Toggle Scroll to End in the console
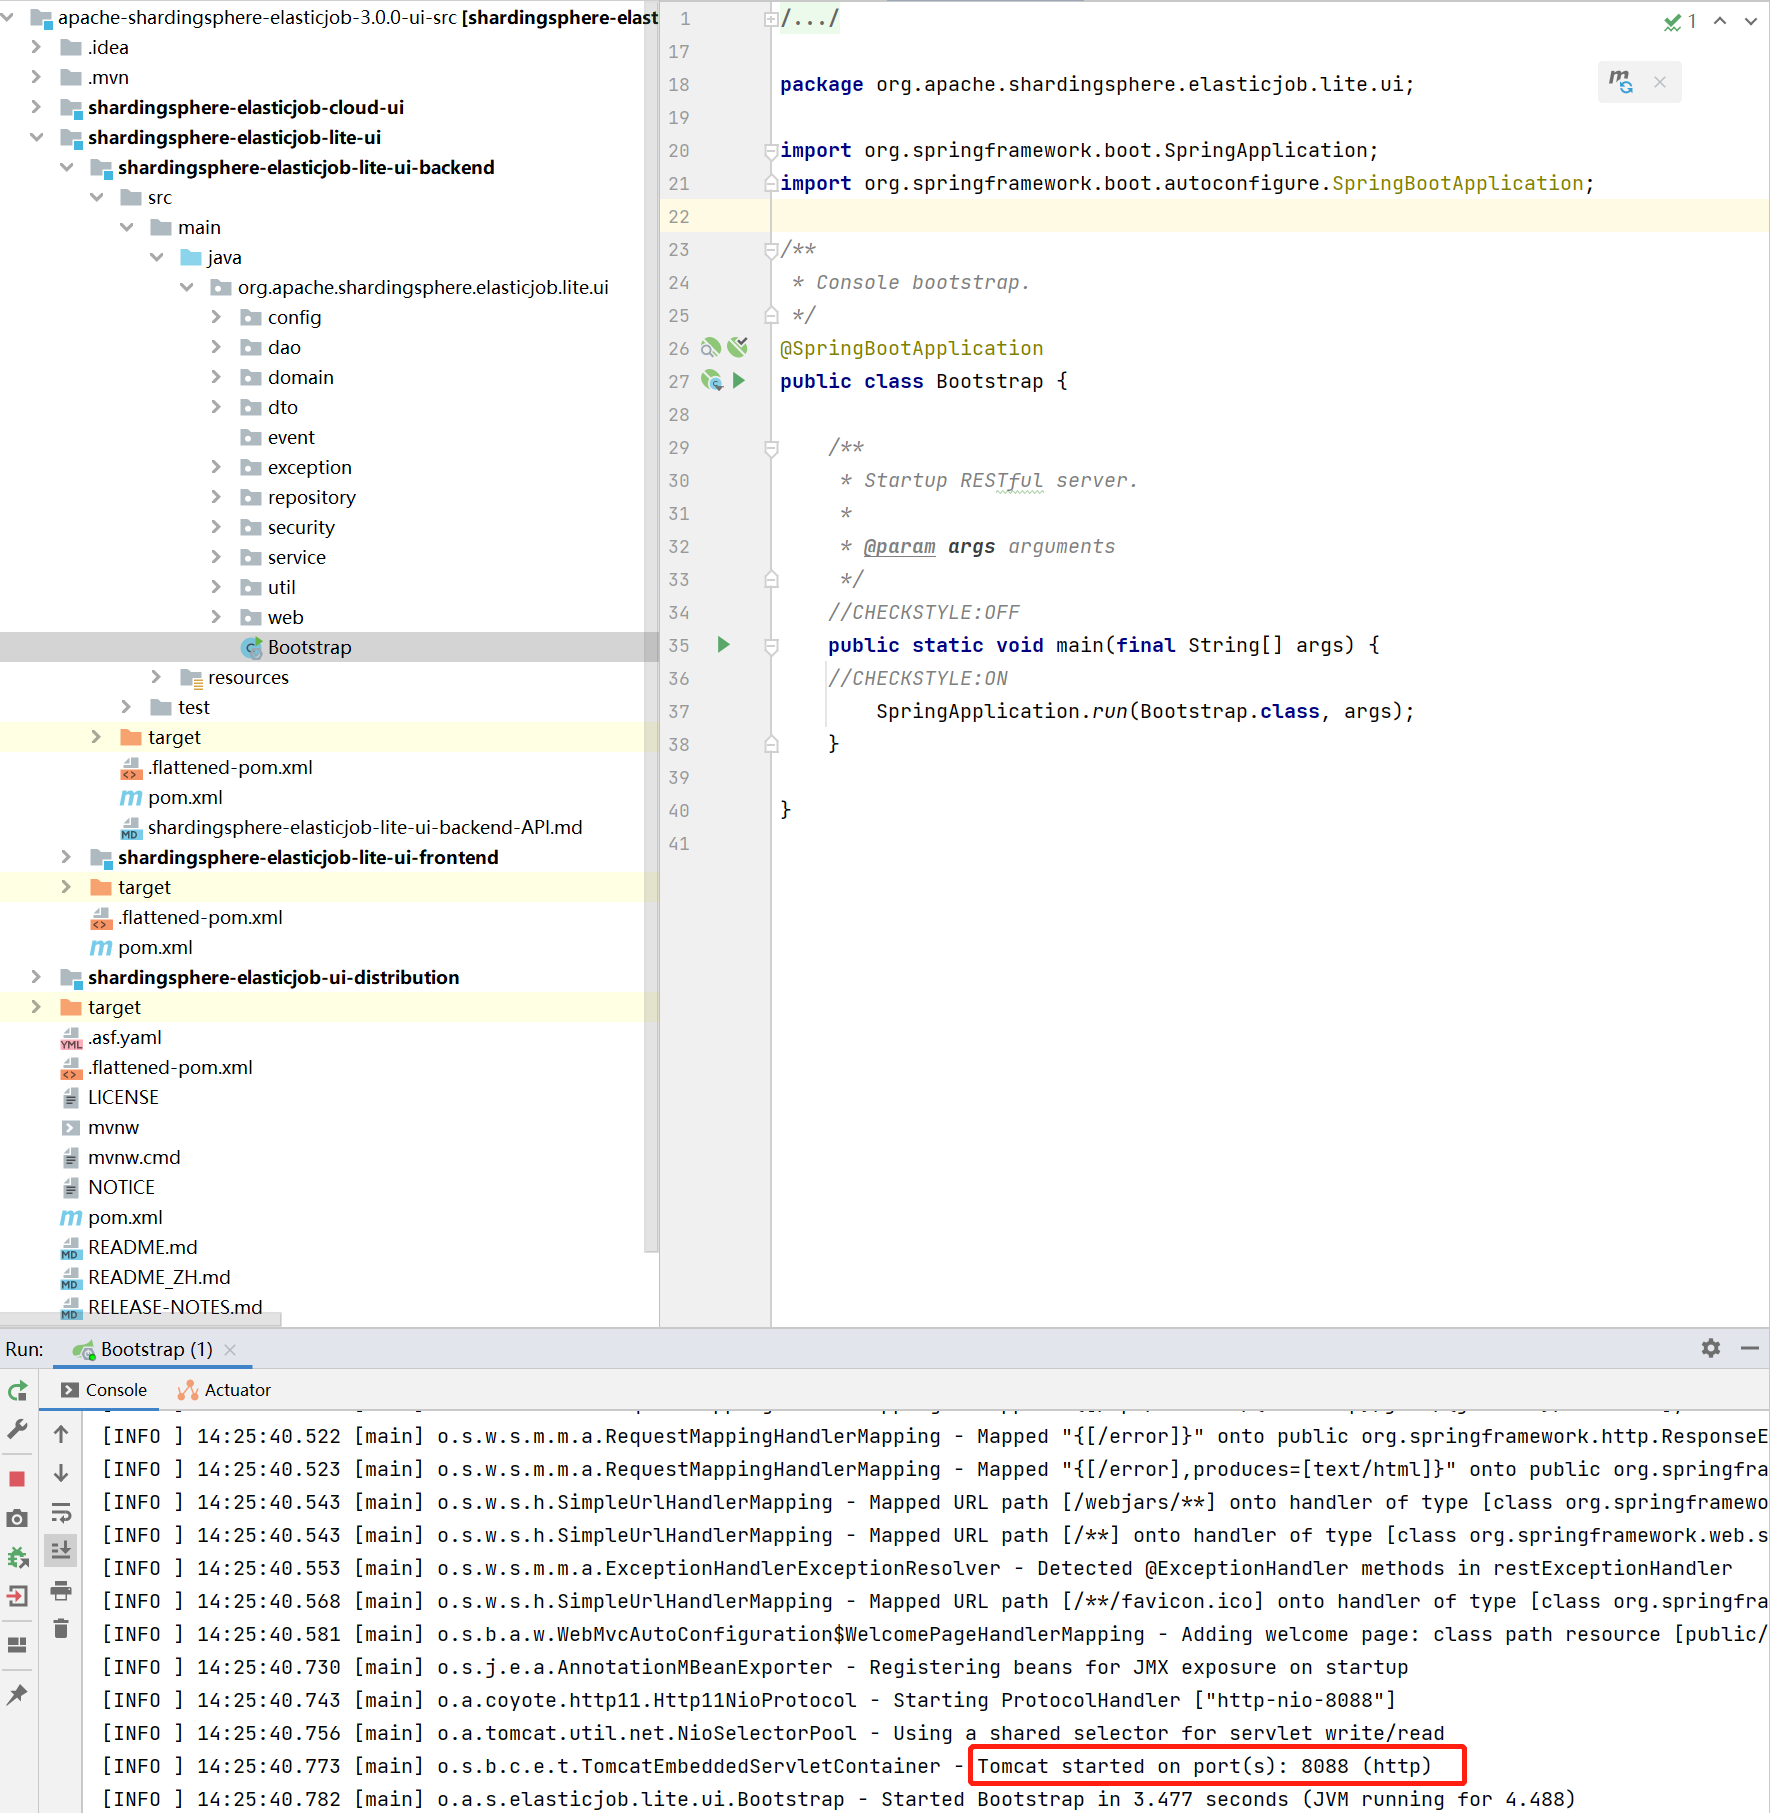Image resolution: width=1770 pixels, height=1813 pixels. click(62, 1551)
